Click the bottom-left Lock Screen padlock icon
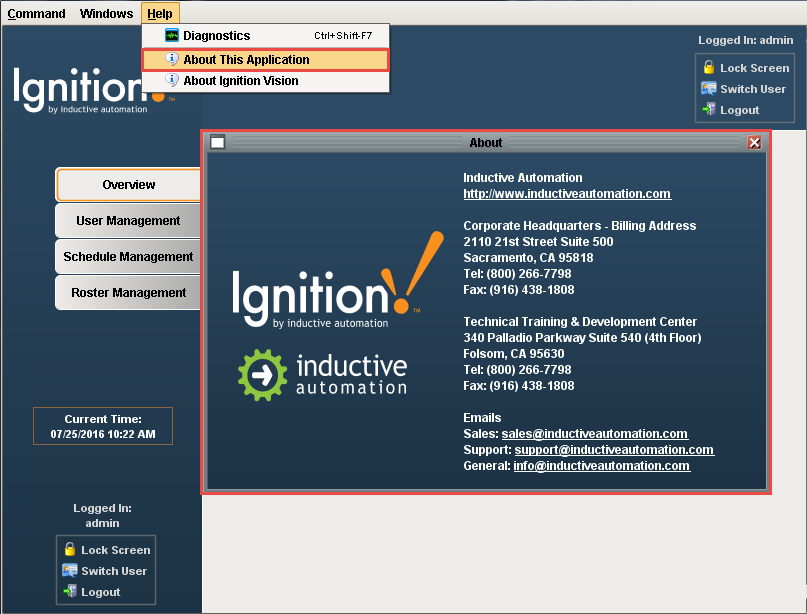 click(x=70, y=550)
